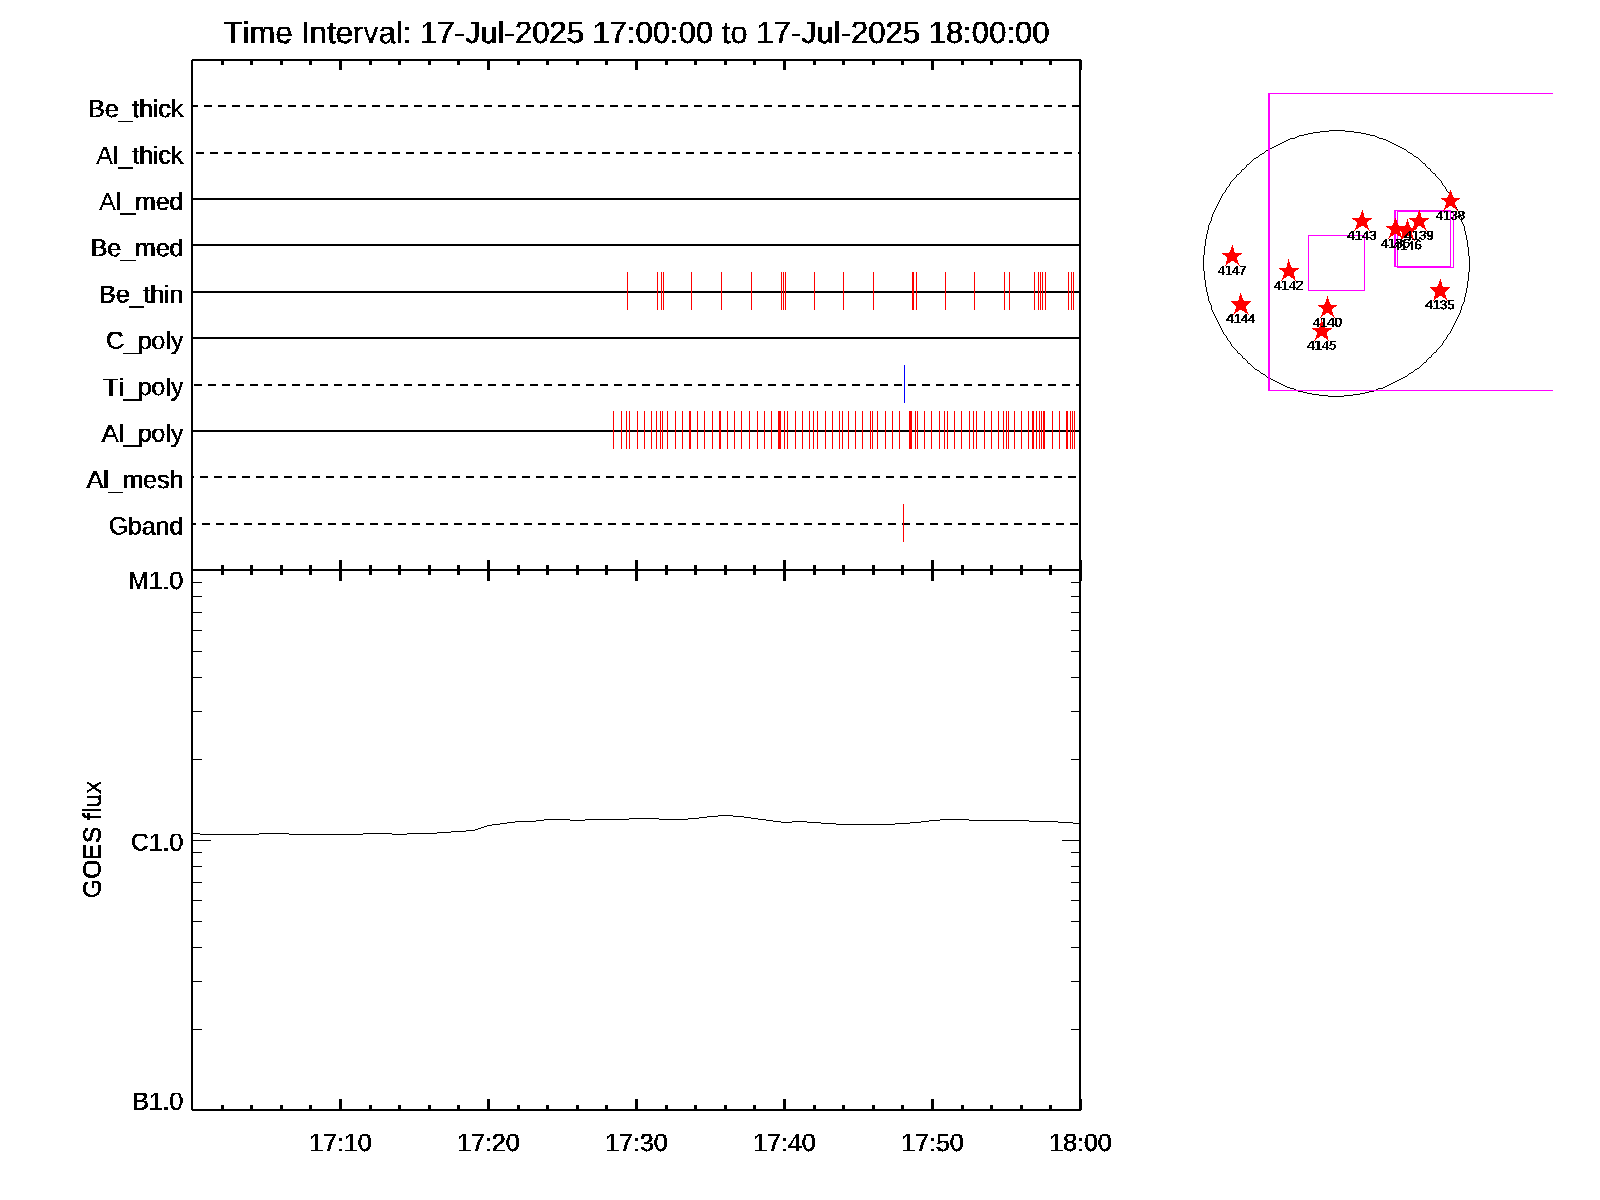1600x1200 pixels.
Task: Click the first Be_thin exposure tick
Action: coord(627,291)
